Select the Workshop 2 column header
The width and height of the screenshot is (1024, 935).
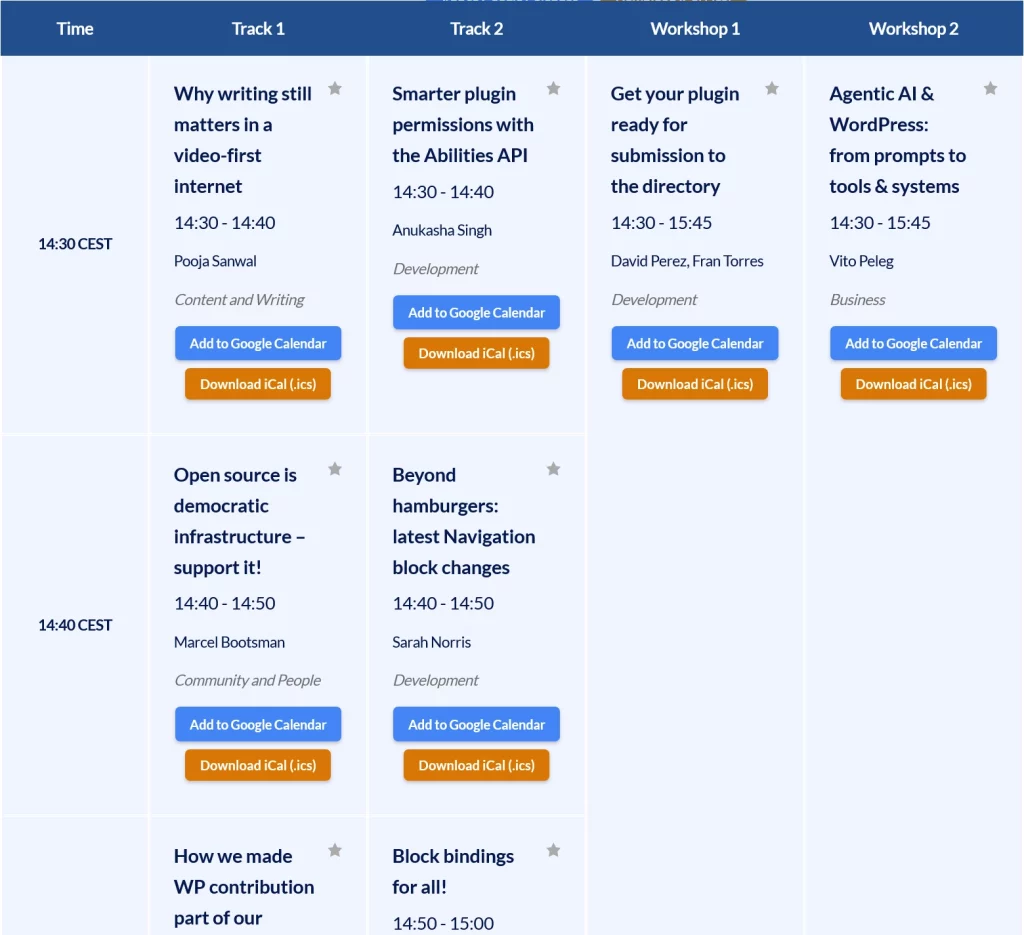(913, 28)
